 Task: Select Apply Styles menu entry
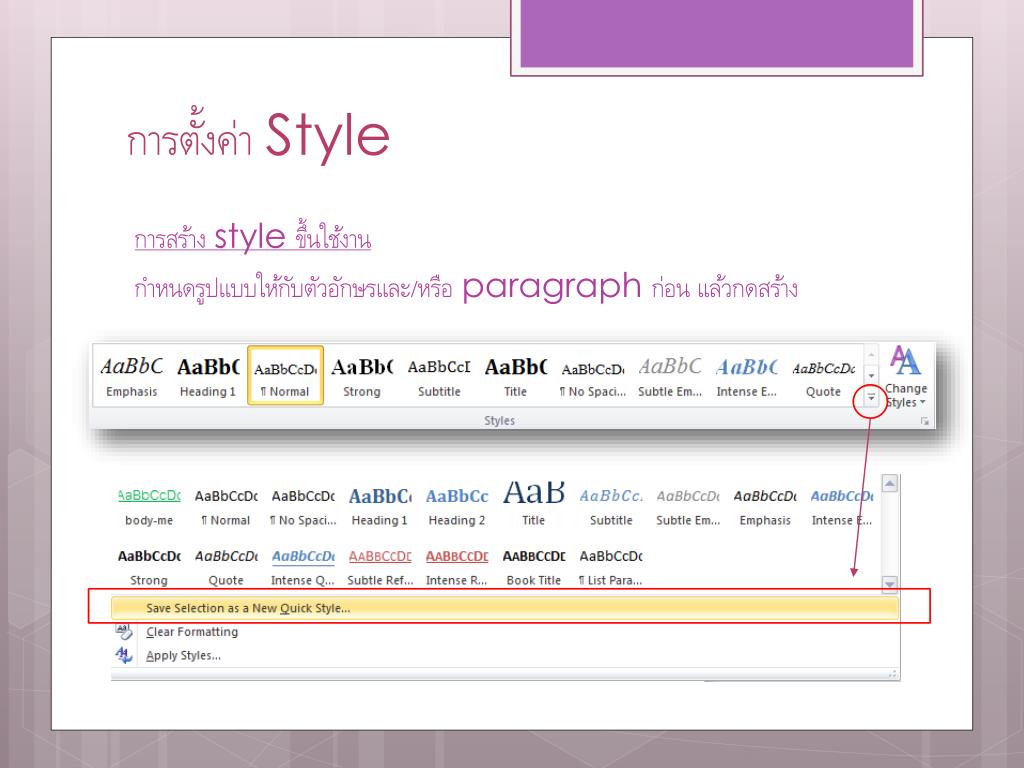pos(184,656)
